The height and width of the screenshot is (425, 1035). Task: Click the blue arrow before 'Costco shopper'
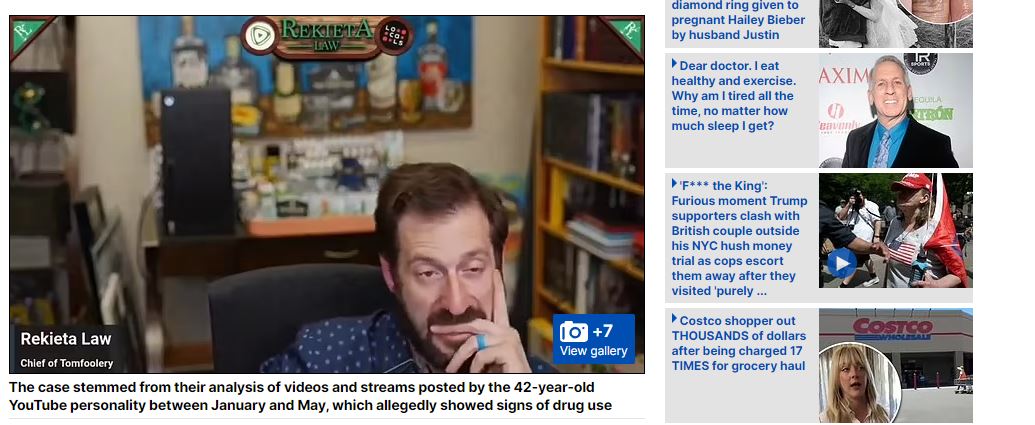675,318
